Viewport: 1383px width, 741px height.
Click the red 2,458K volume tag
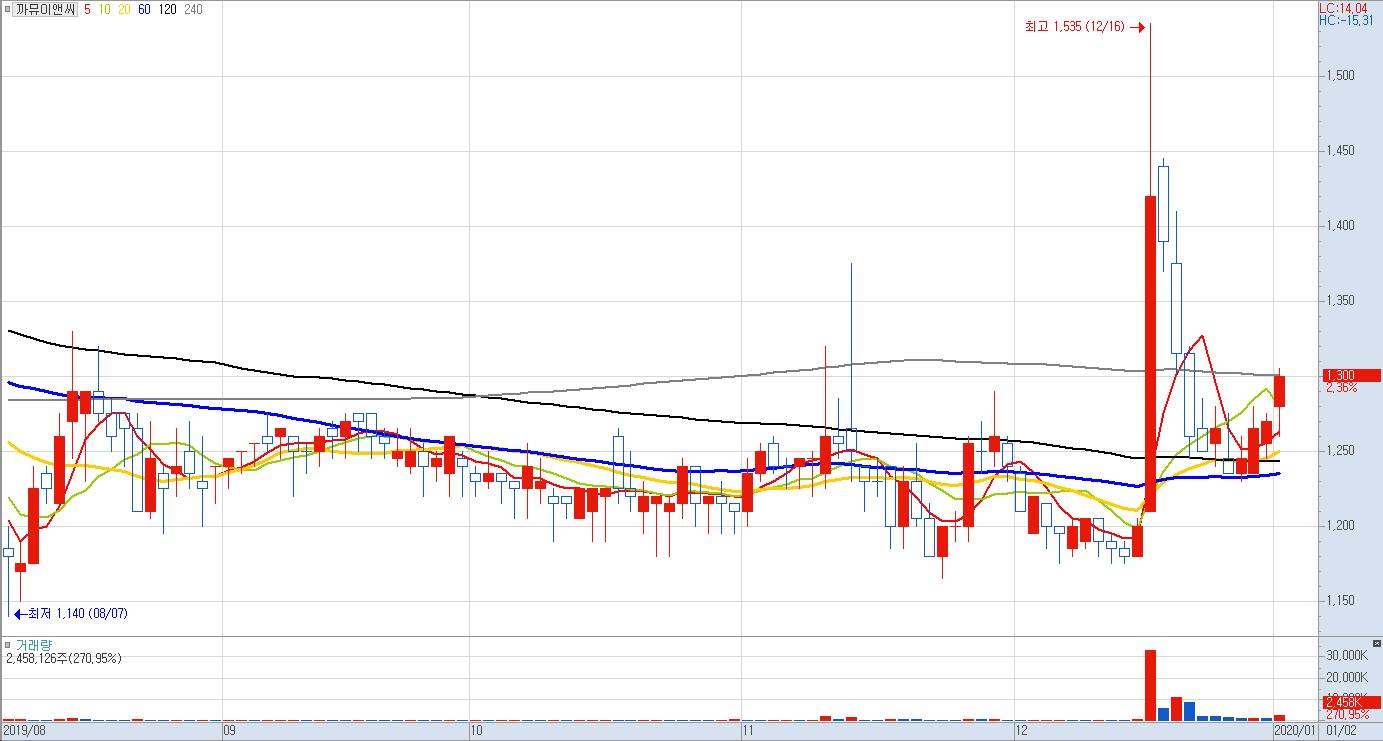pos(1351,702)
